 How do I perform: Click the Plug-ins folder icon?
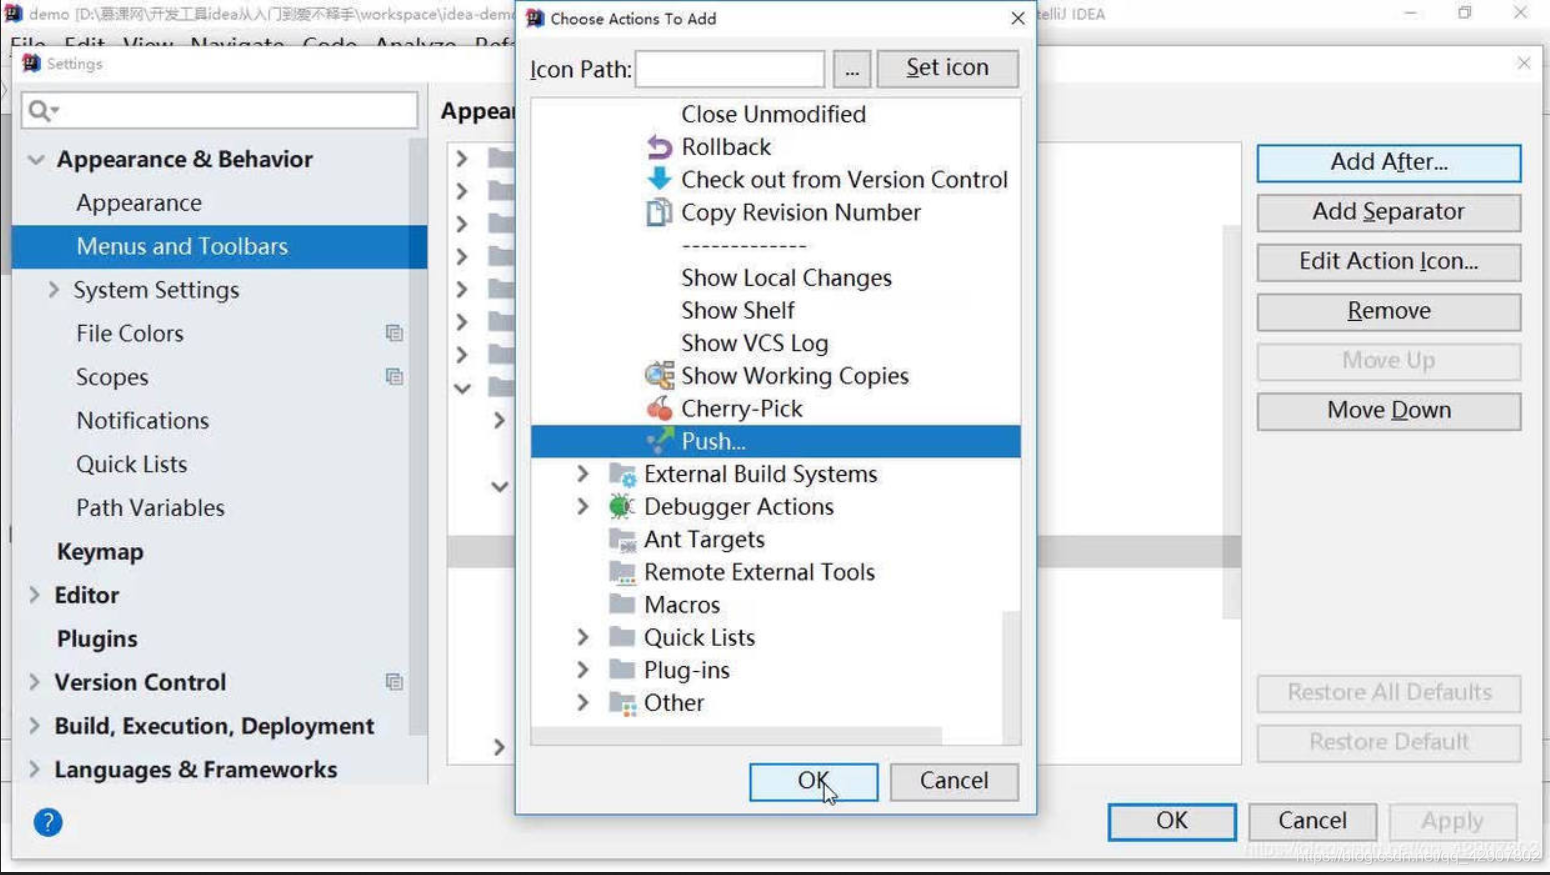tap(622, 670)
